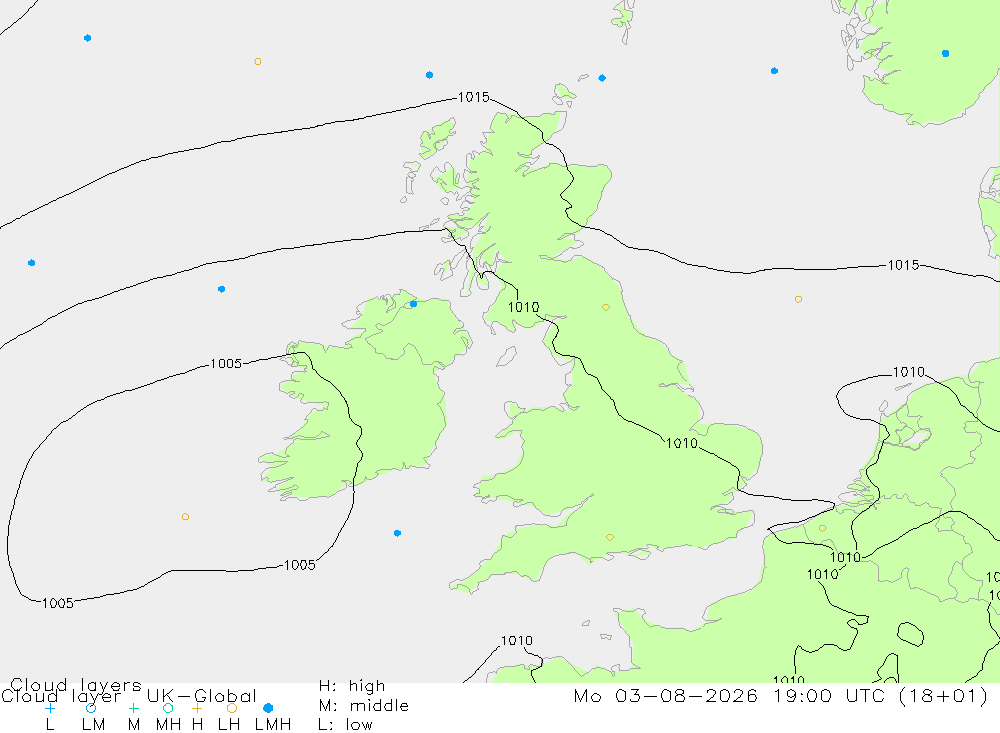Select the orange circle on the Belgian coast
Viewport: 1000px width, 733px height.
pyautogui.click(x=822, y=528)
